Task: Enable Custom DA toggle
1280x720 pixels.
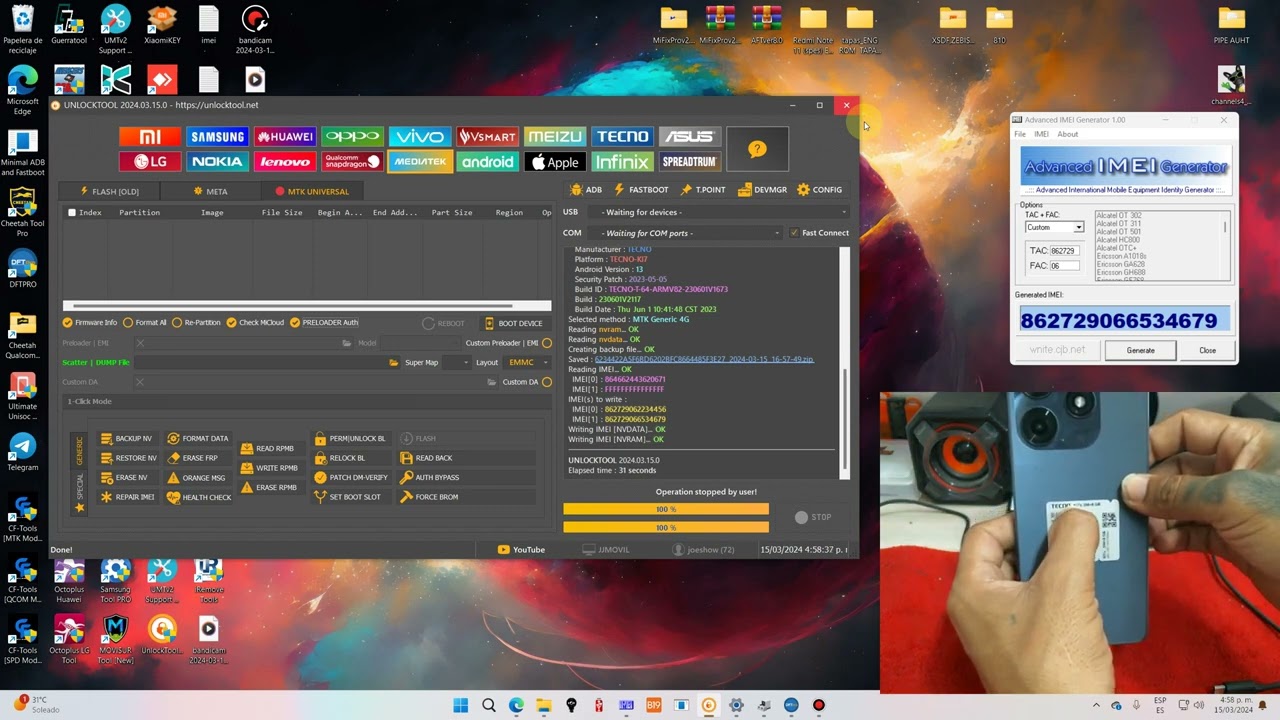Action: click(547, 382)
